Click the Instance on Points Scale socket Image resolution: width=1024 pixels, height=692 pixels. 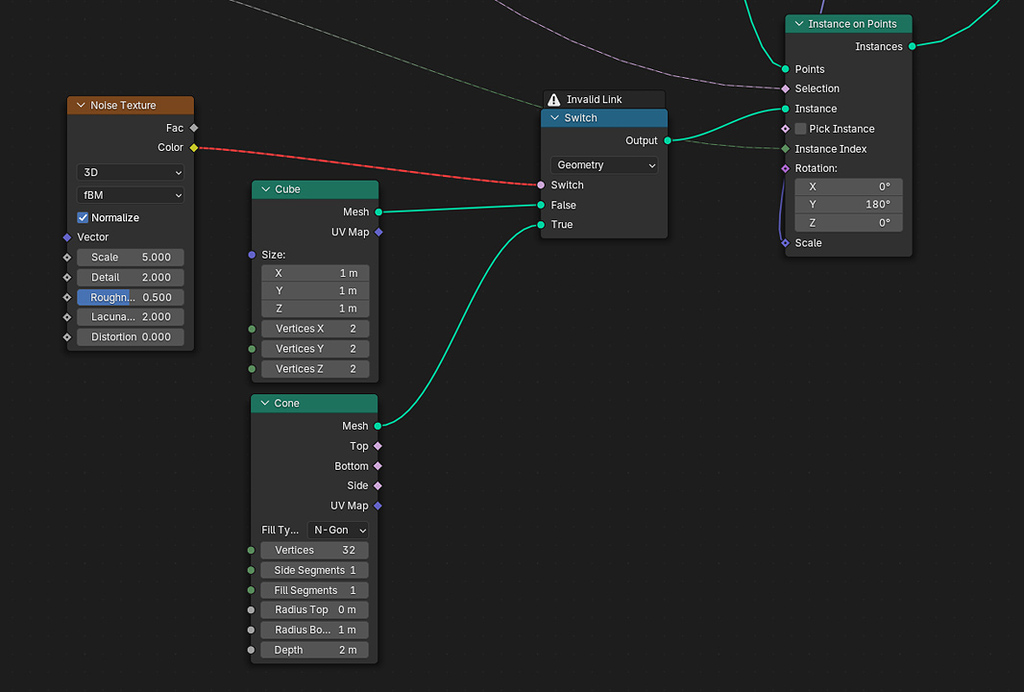[786, 243]
